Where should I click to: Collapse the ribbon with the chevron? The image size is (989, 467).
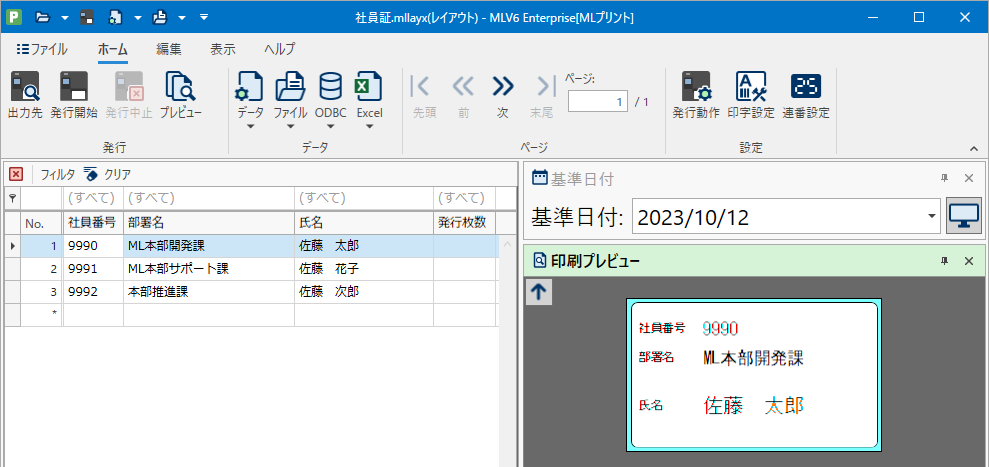[974, 148]
